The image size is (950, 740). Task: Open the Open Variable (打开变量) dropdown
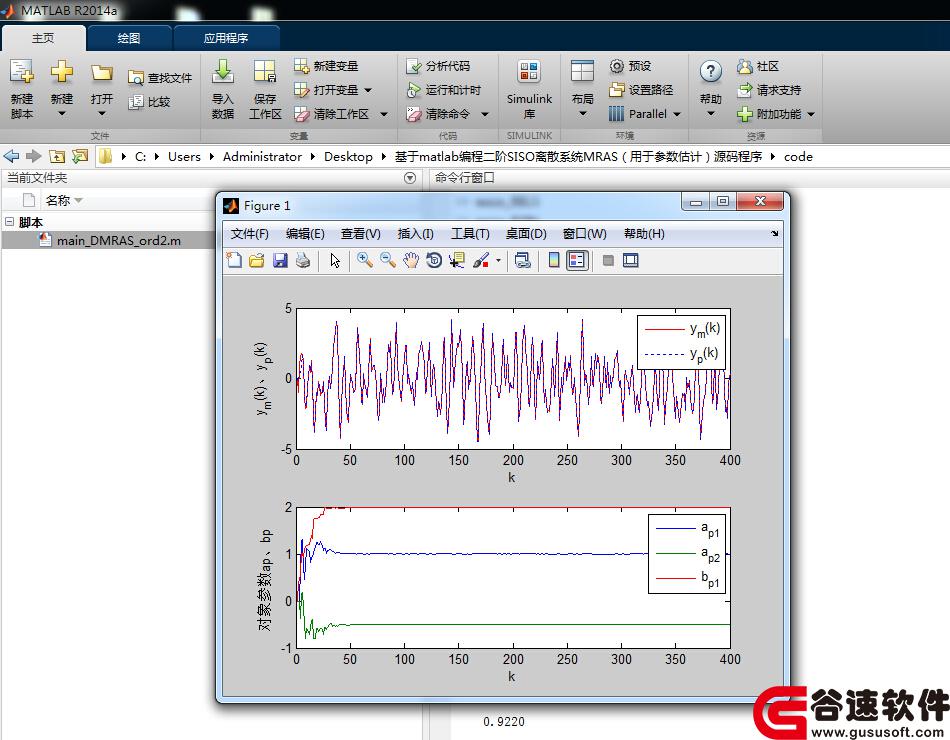(x=368, y=90)
